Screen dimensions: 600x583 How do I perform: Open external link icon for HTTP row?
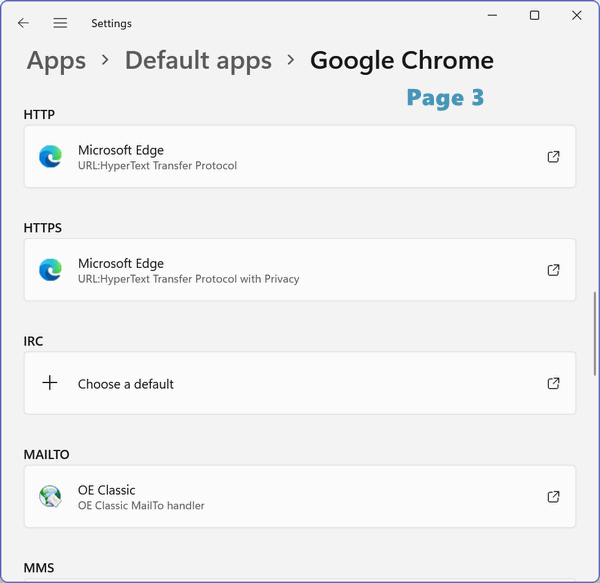tap(553, 156)
